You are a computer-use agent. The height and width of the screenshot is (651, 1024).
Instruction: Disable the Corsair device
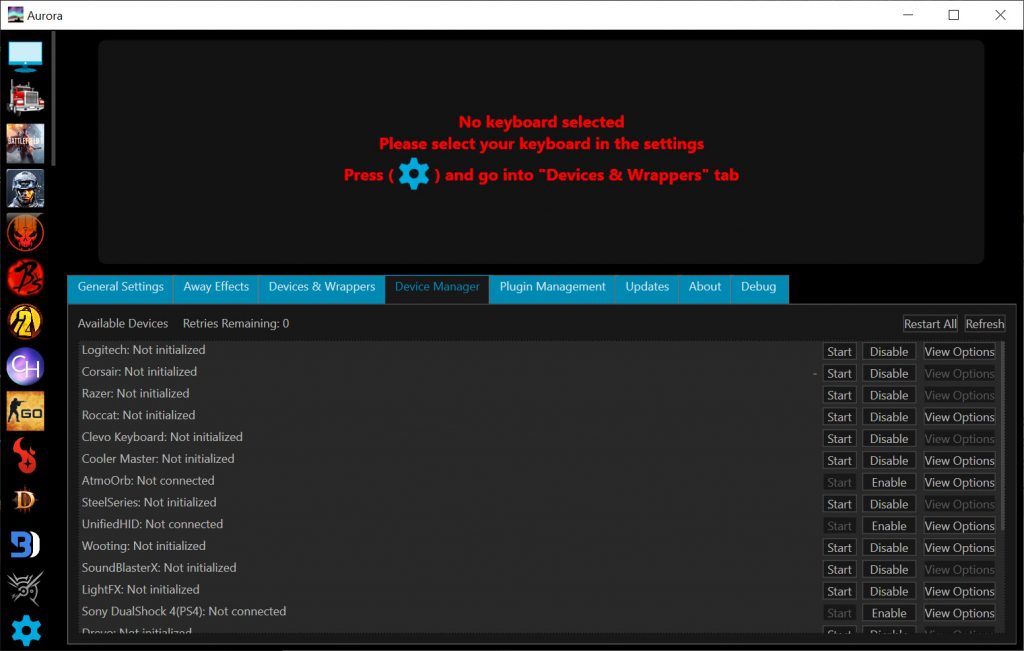point(889,373)
